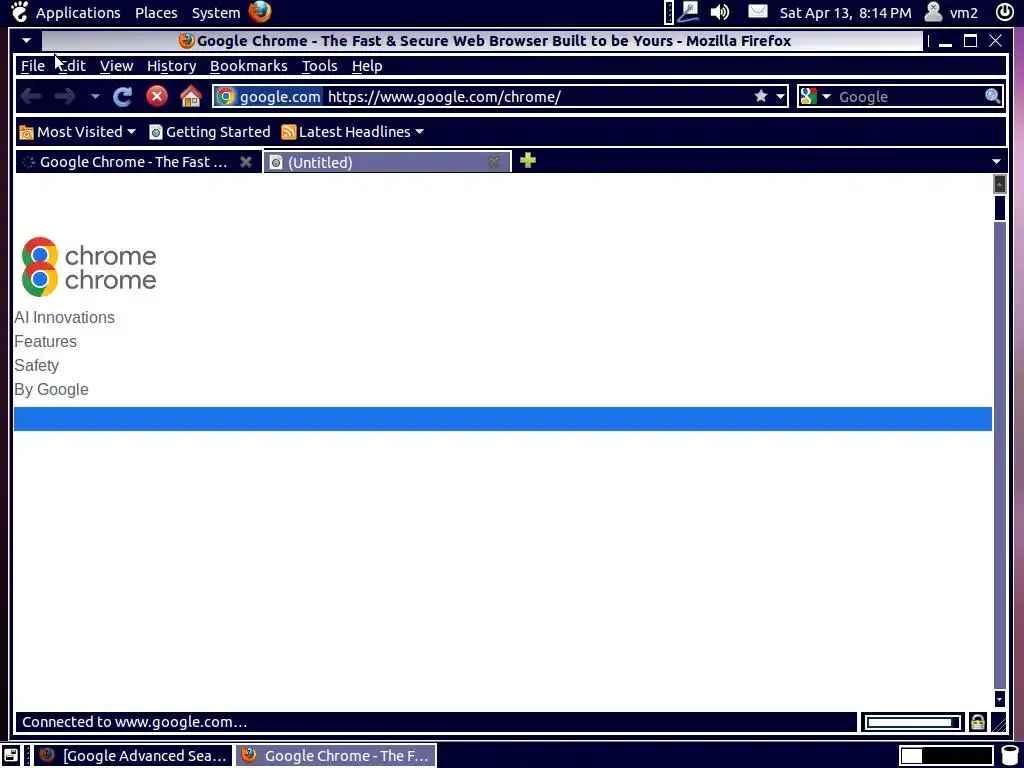
Task: Expand the Latest Headlines feed
Action: click(x=353, y=132)
